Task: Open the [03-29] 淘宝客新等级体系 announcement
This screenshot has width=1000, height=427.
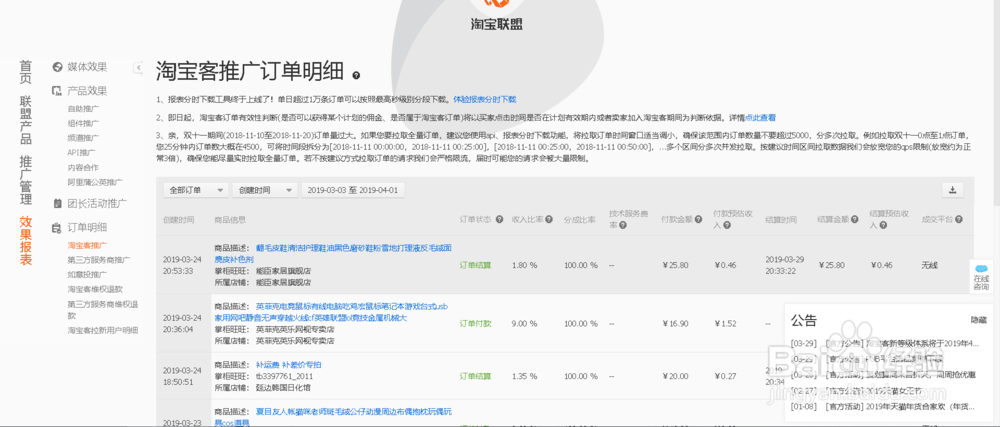Action: tap(884, 344)
